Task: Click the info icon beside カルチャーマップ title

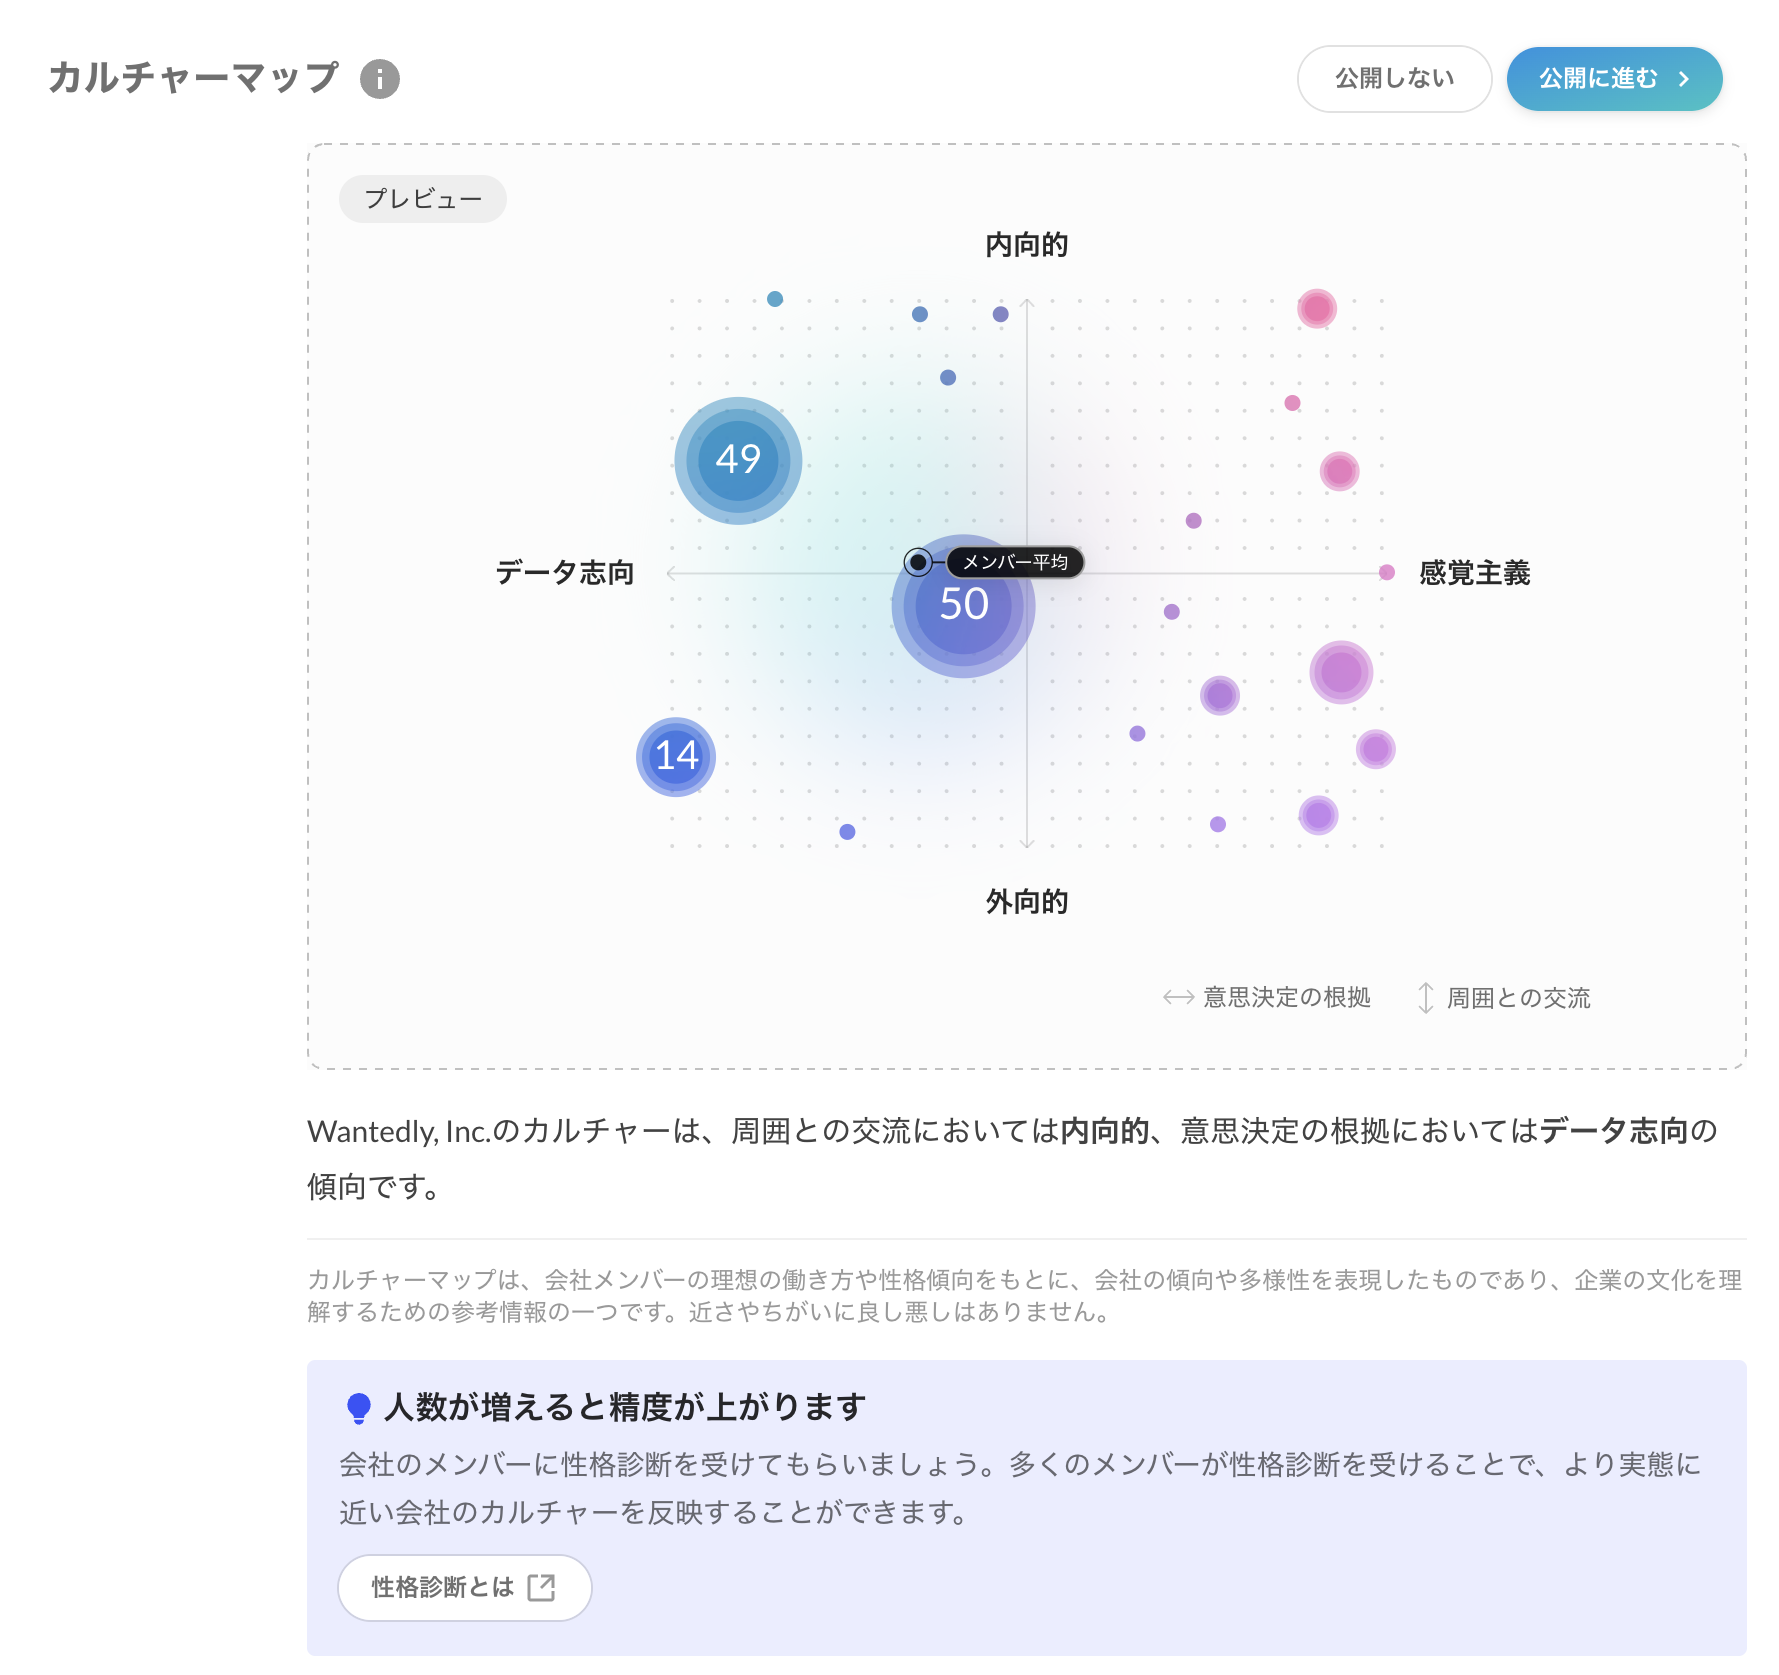Action: tap(379, 79)
